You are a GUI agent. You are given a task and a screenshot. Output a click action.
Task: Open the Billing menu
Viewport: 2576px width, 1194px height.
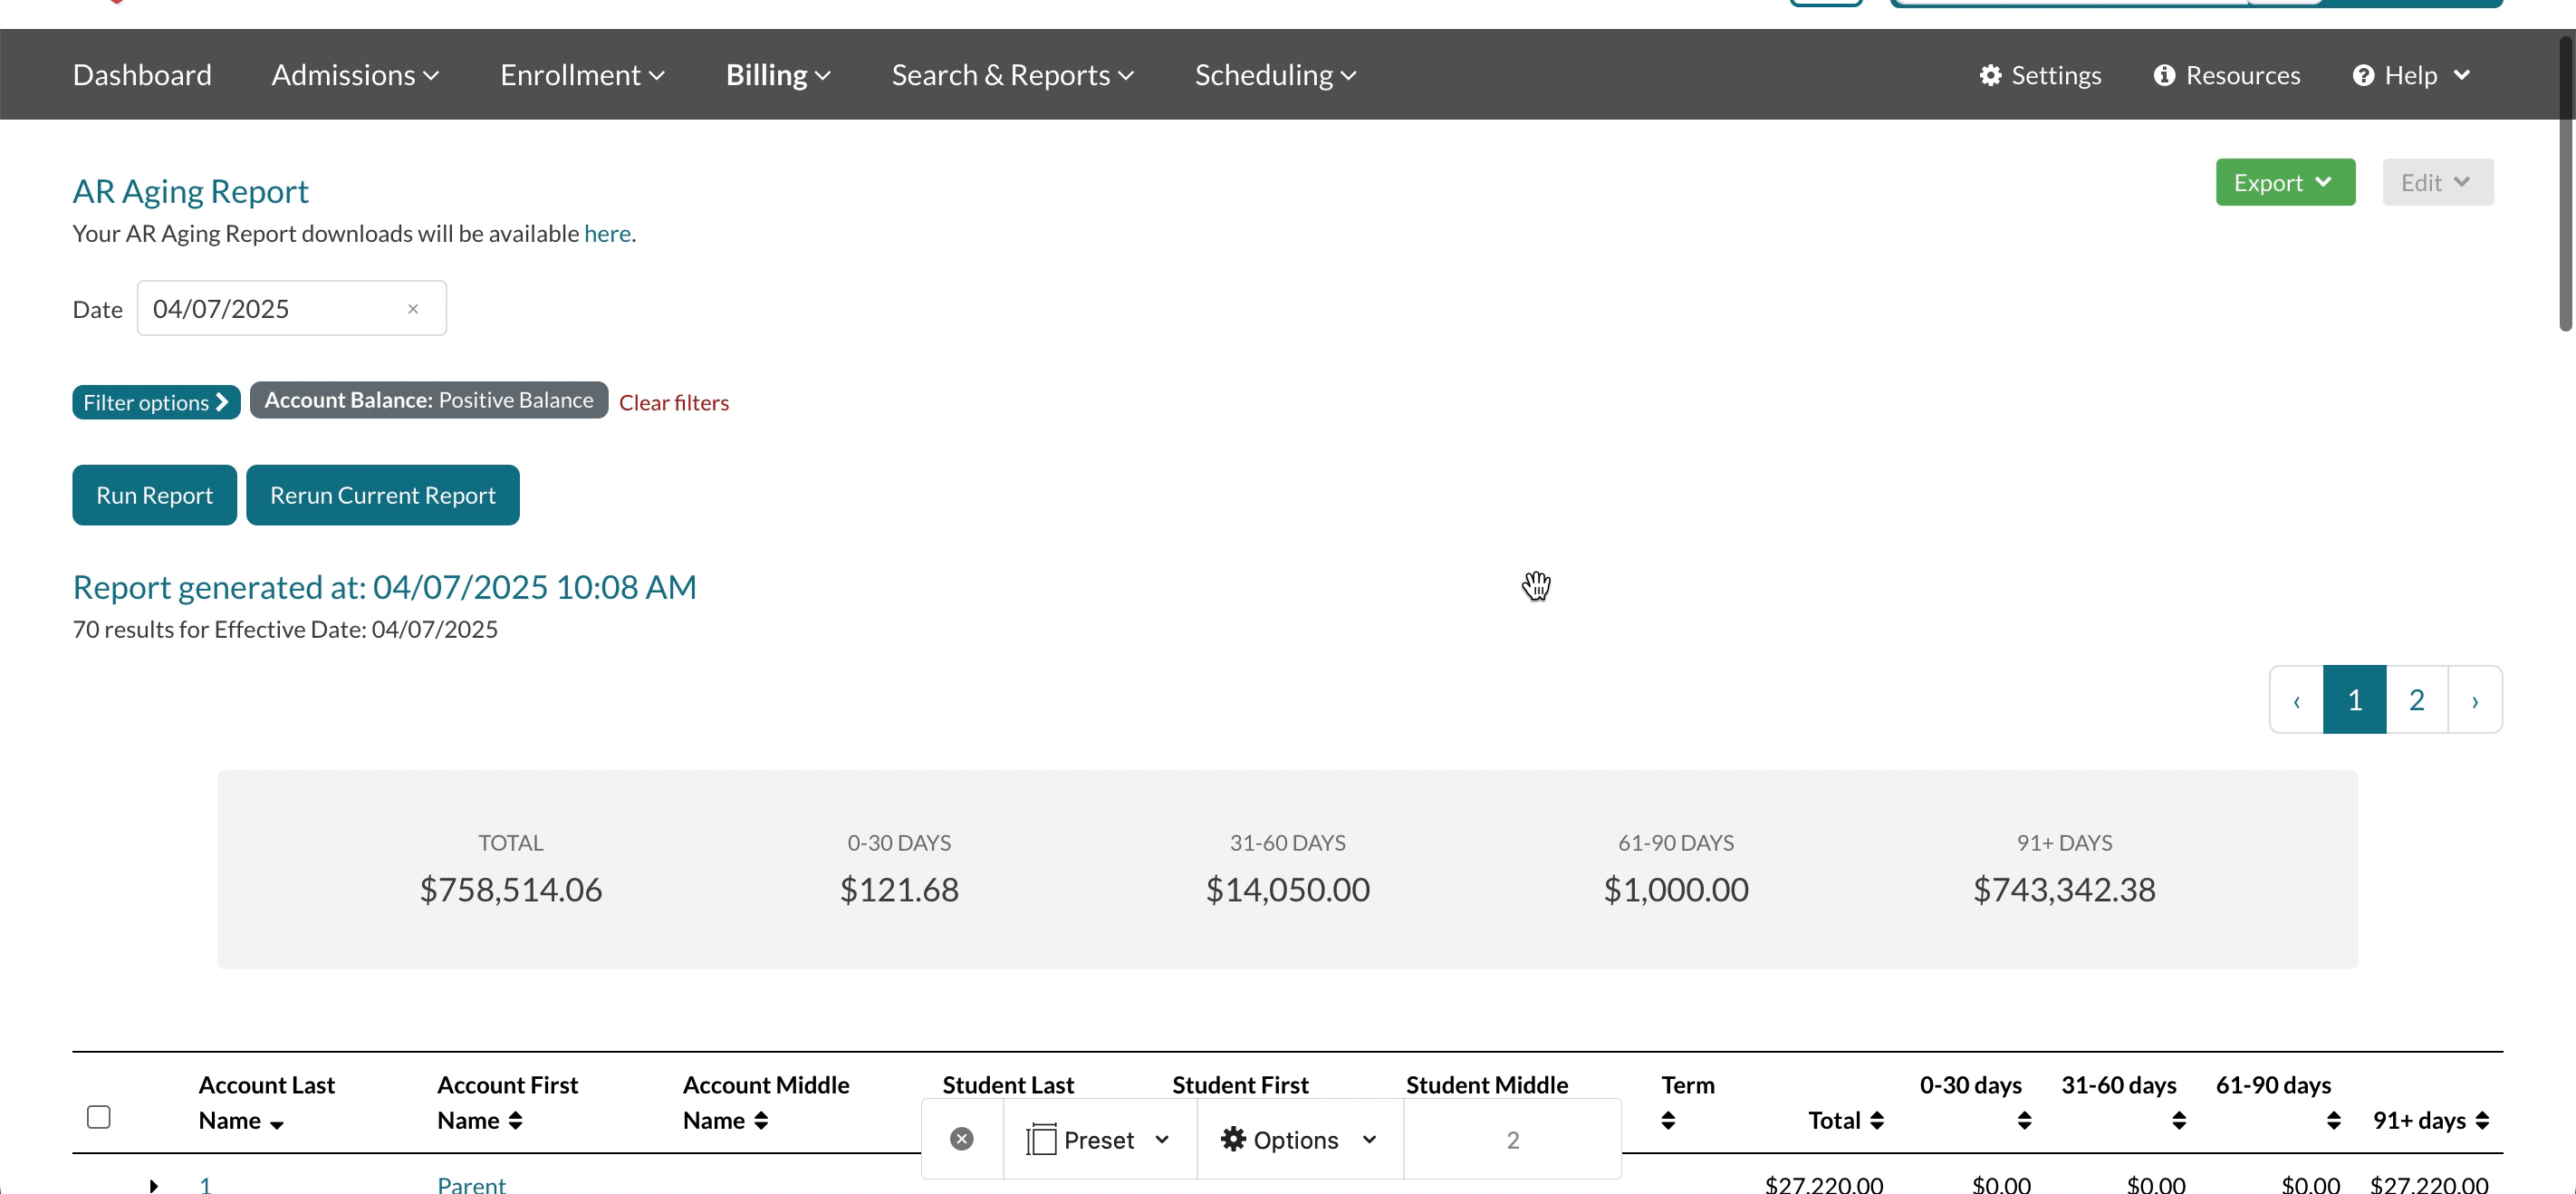(x=777, y=75)
